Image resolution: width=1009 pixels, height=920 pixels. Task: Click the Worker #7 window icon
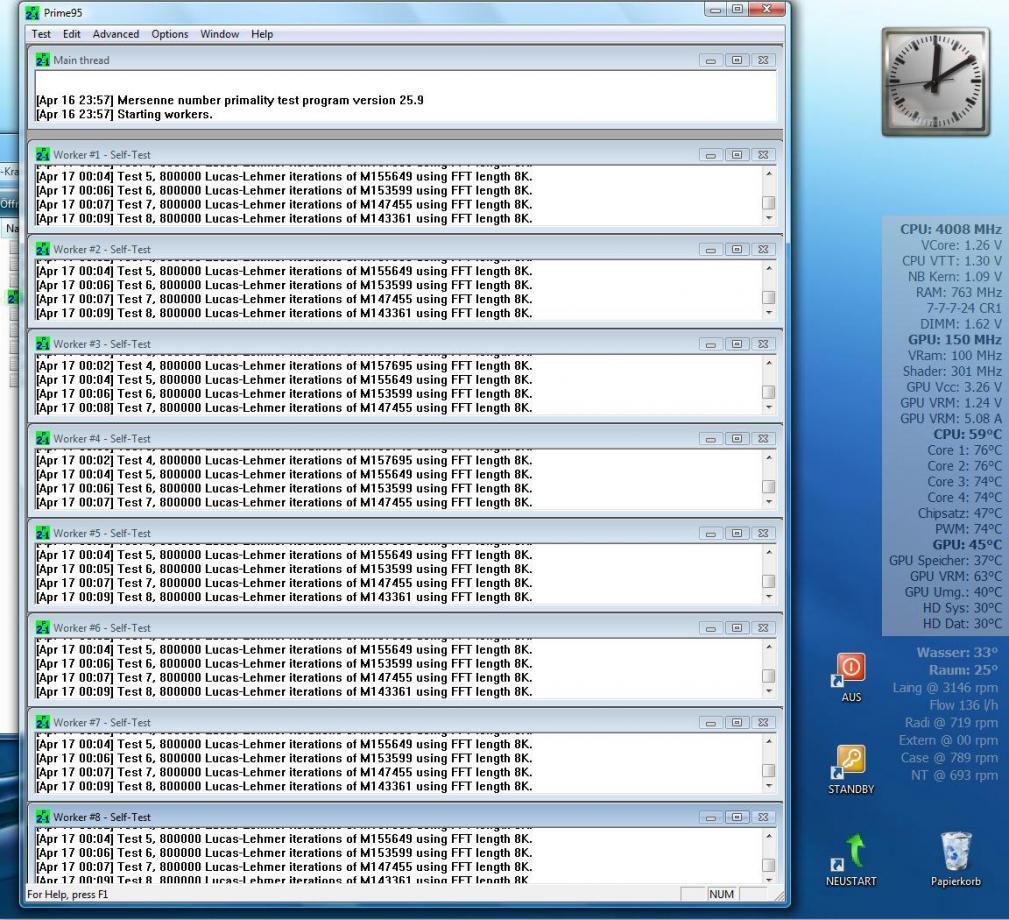42,722
